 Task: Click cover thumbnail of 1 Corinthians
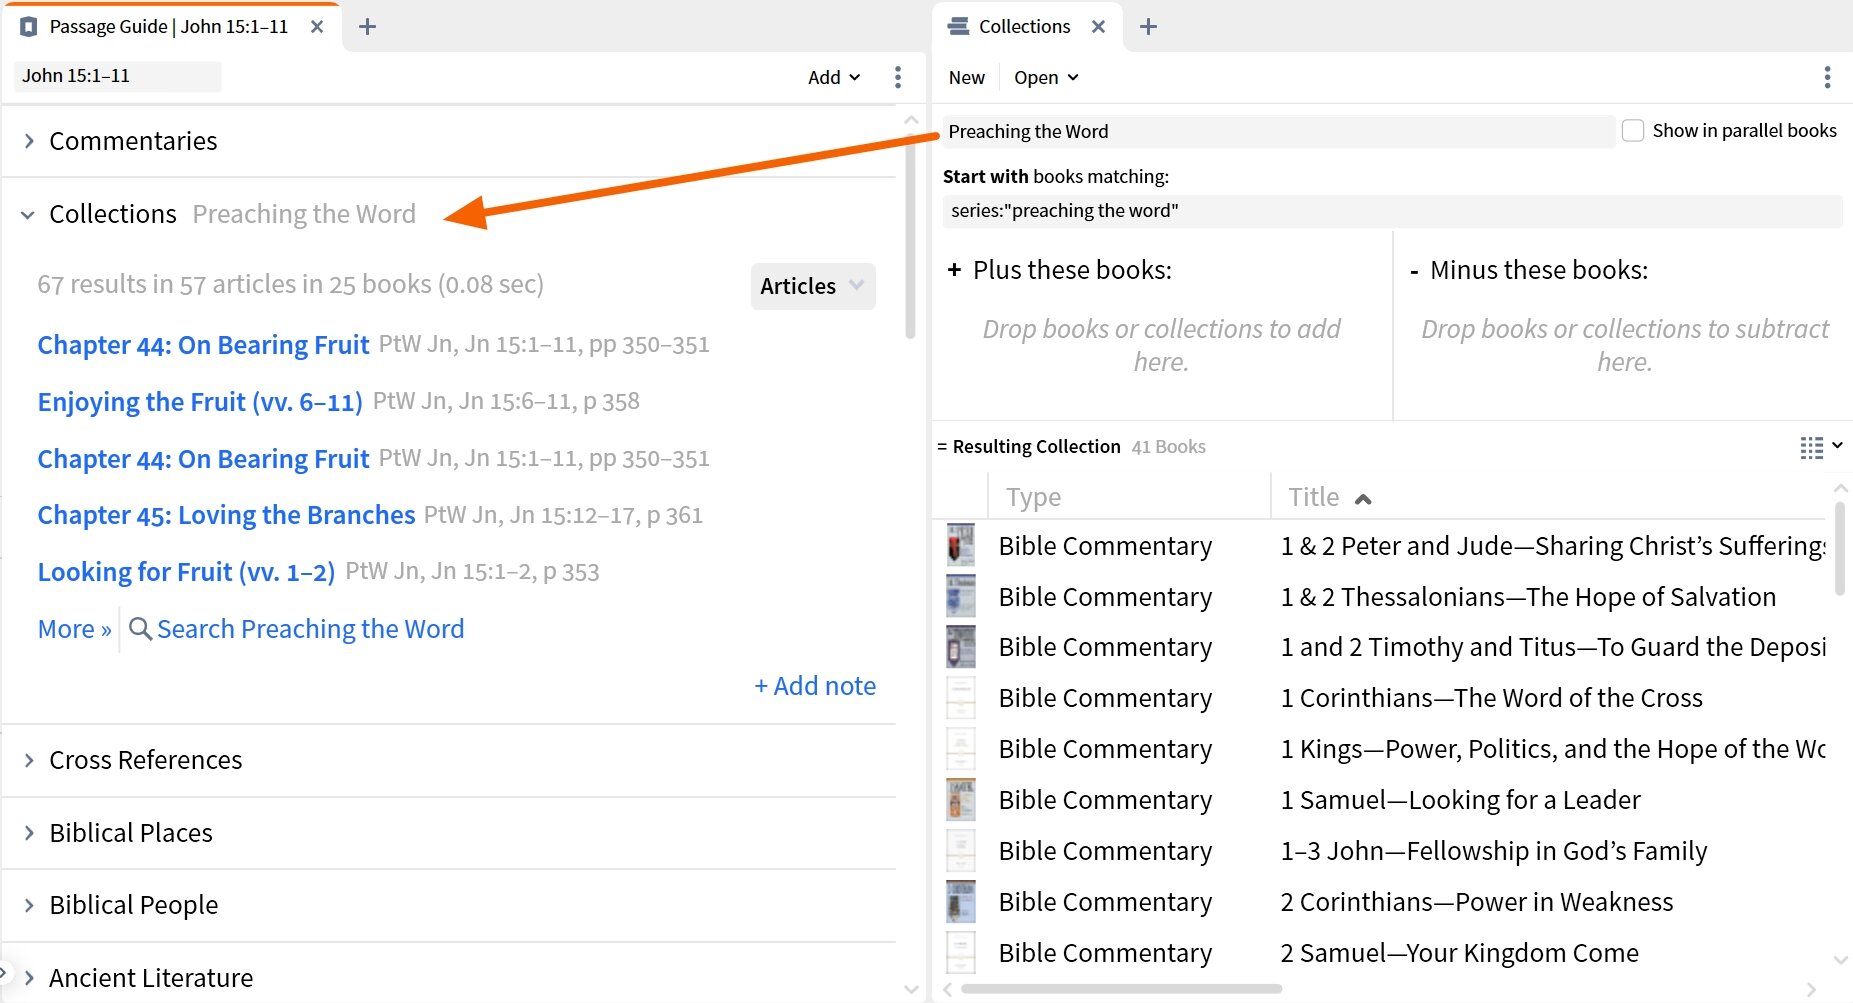pos(961,698)
